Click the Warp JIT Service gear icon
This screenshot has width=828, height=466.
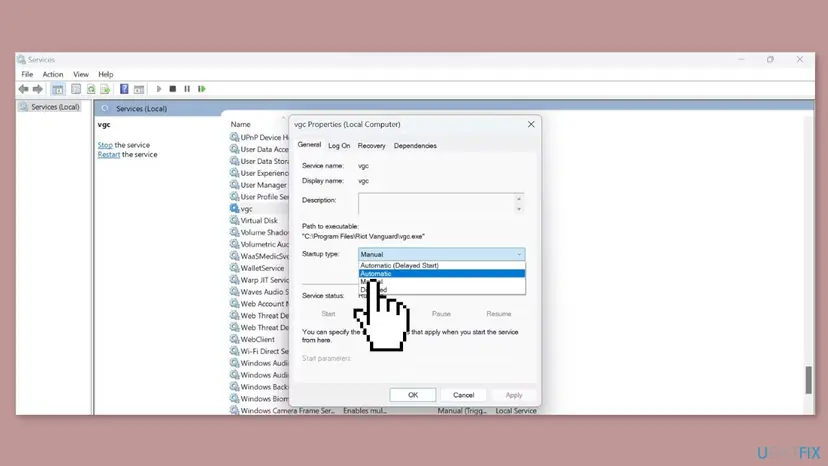coord(234,279)
